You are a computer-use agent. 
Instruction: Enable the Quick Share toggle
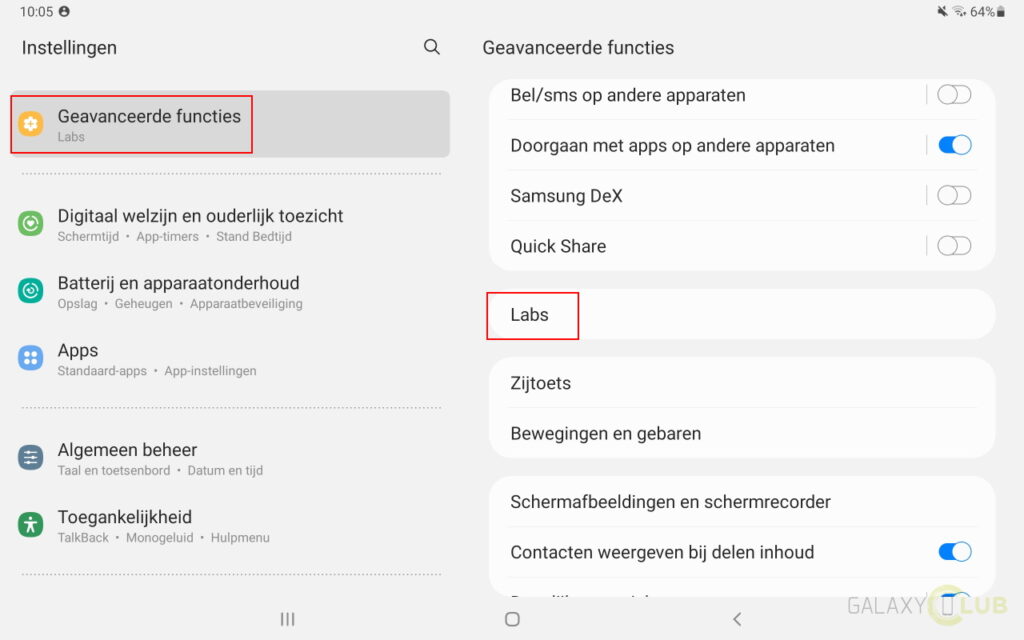click(x=954, y=246)
